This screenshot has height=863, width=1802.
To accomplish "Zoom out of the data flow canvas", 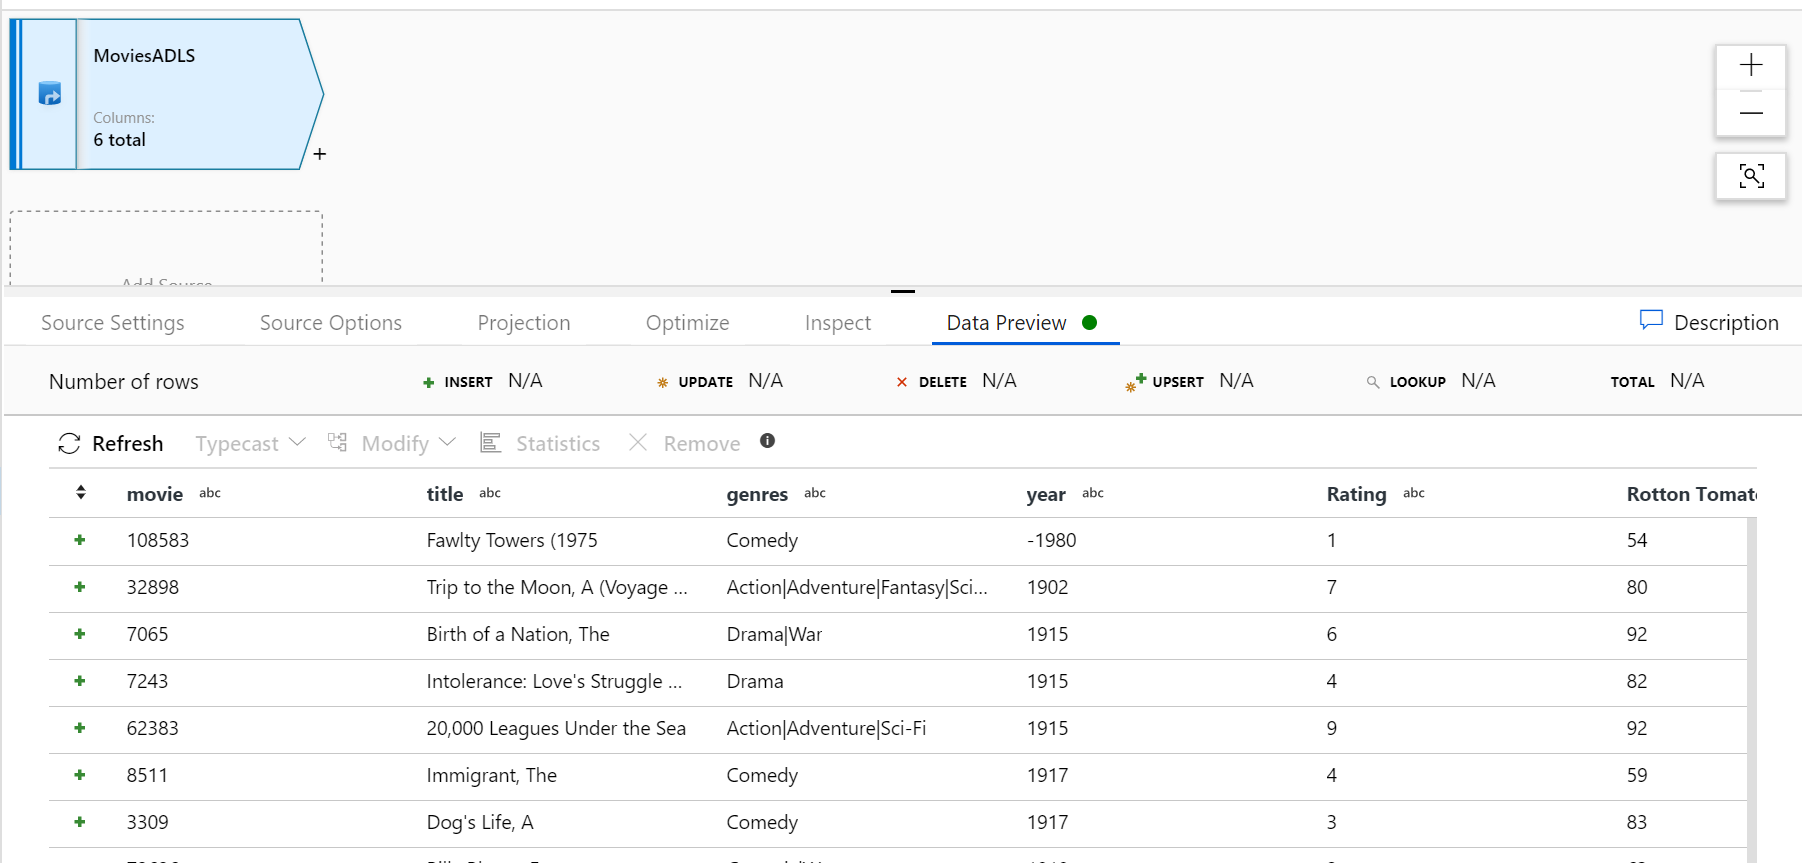I will pos(1751,113).
